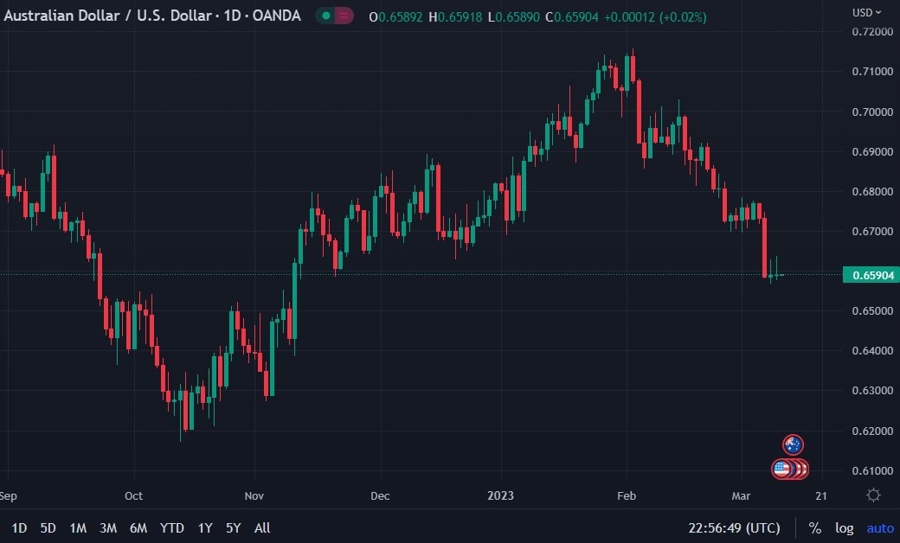Image resolution: width=900 pixels, height=543 pixels.
Task: Click the Oct label on time axis
Action: tap(133, 495)
